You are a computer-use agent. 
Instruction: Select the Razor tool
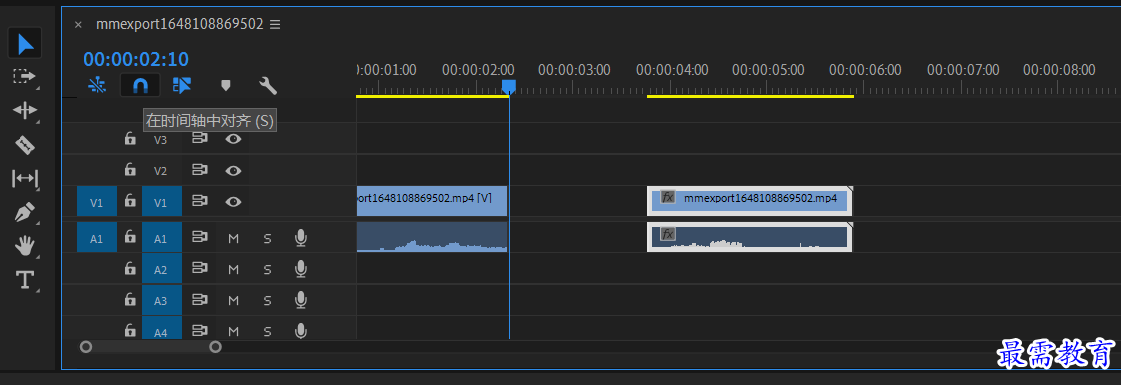[x=25, y=145]
